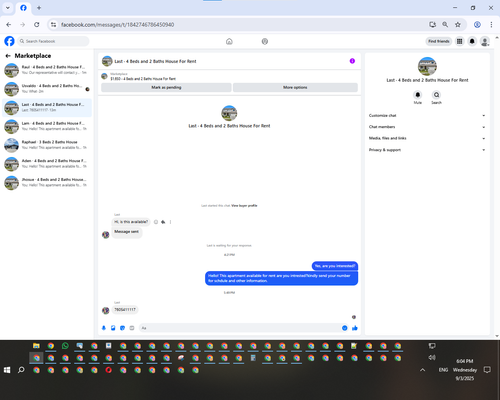Open the Facebook apps menu grid icon
This screenshot has width=500, height=400.
459,41
